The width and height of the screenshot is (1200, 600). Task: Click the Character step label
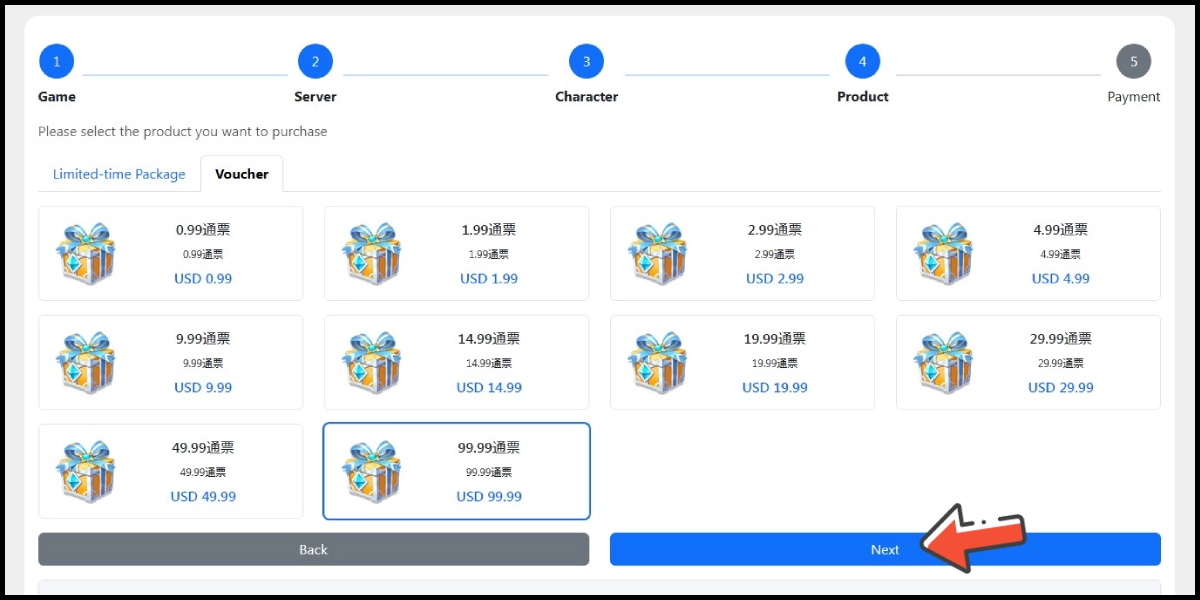tap(586, 97)
